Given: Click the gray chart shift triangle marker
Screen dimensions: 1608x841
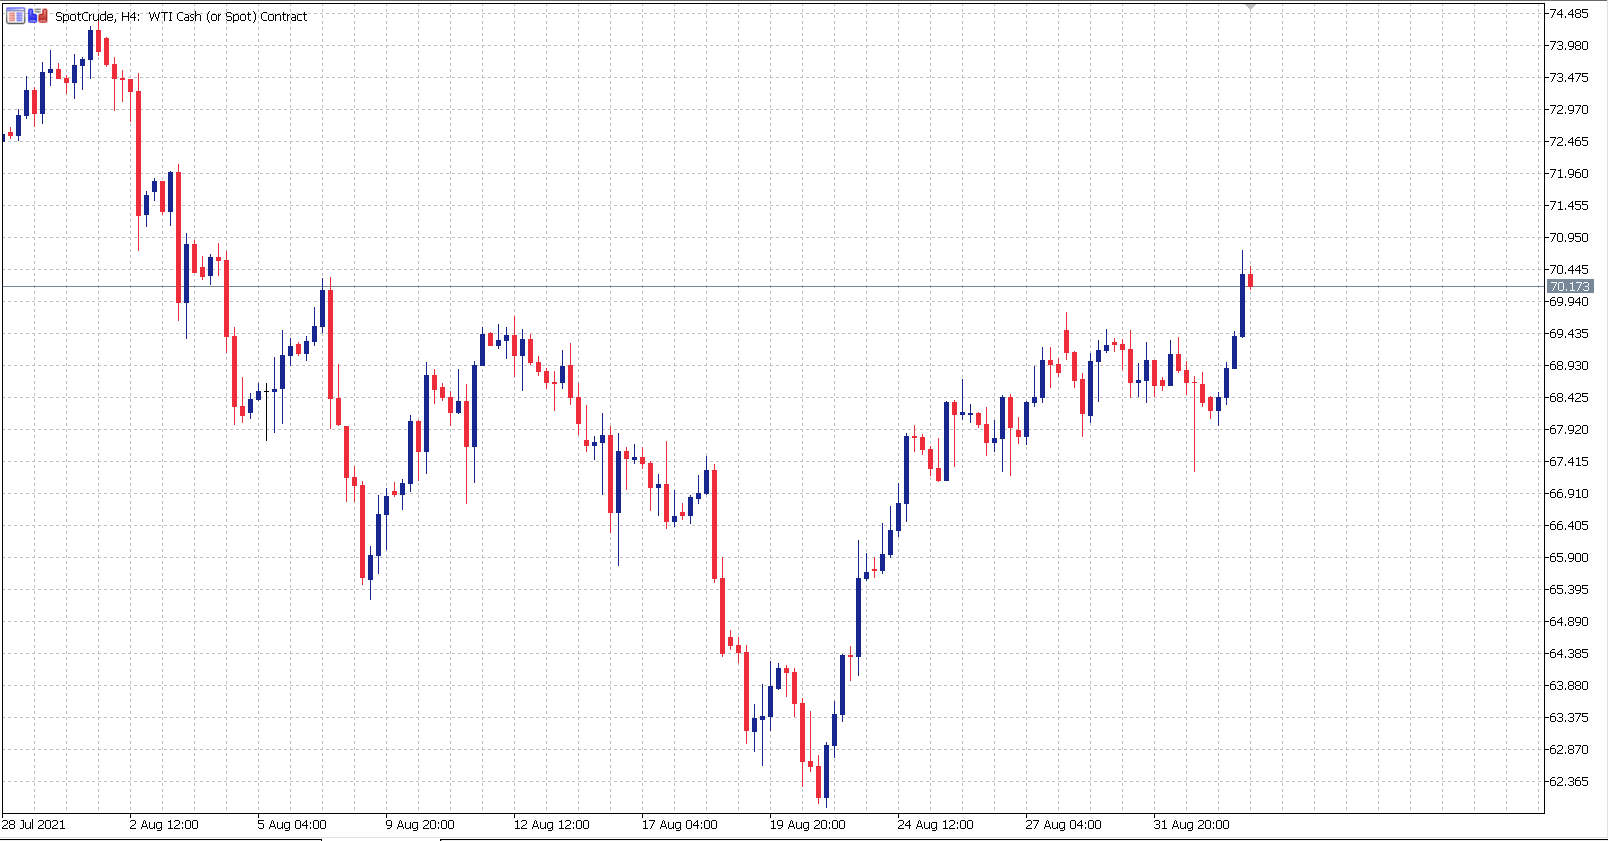Looking at the screenshot, I should coord(1250,7).
